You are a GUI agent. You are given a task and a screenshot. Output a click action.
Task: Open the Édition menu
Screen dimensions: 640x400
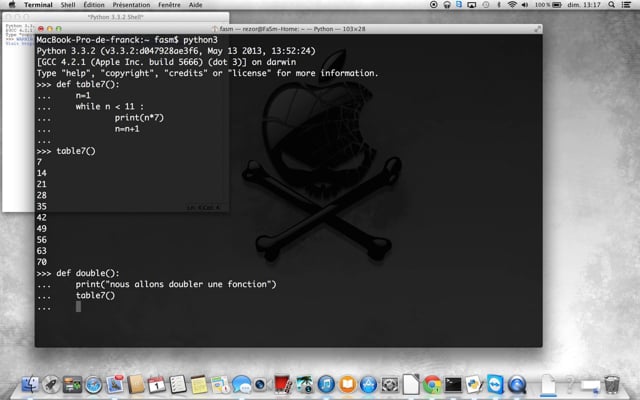click(94, 5)
